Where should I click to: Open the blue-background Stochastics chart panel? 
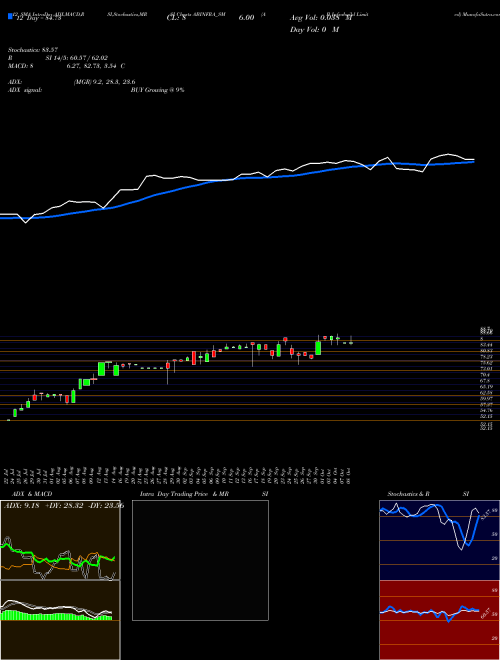coord(439,540)
